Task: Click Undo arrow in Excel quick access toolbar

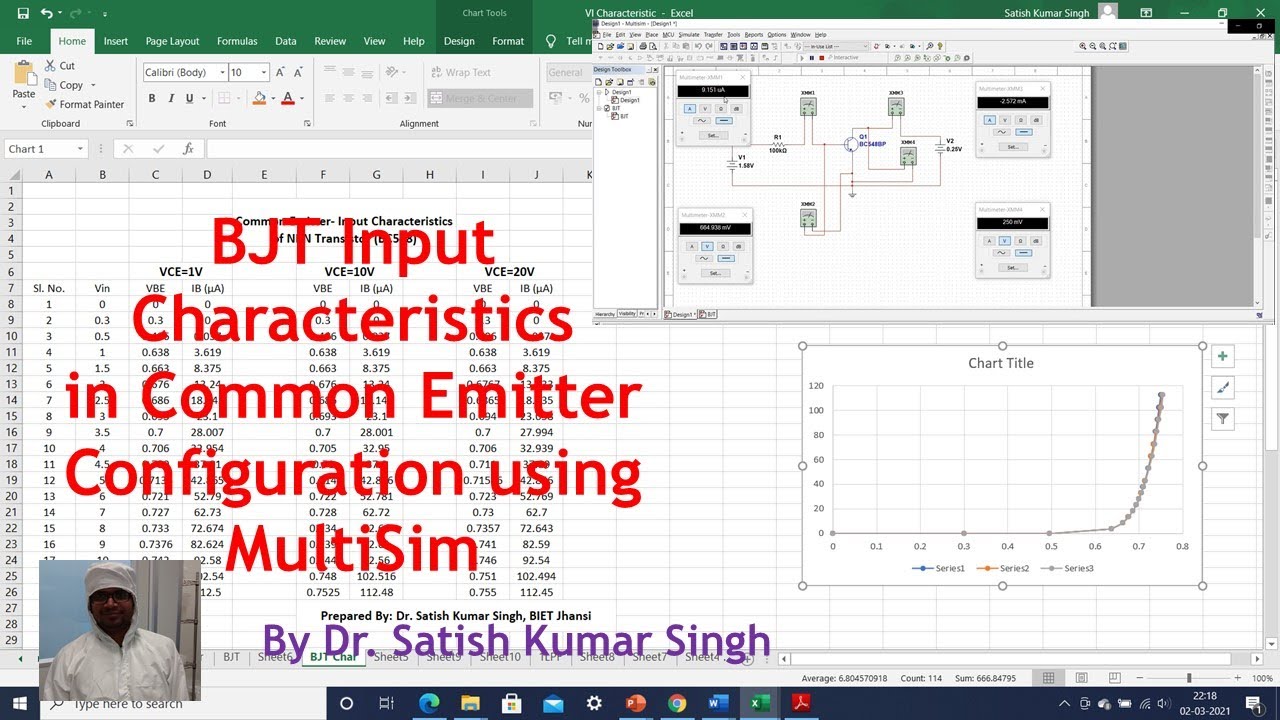Action: tap(46, 13)
